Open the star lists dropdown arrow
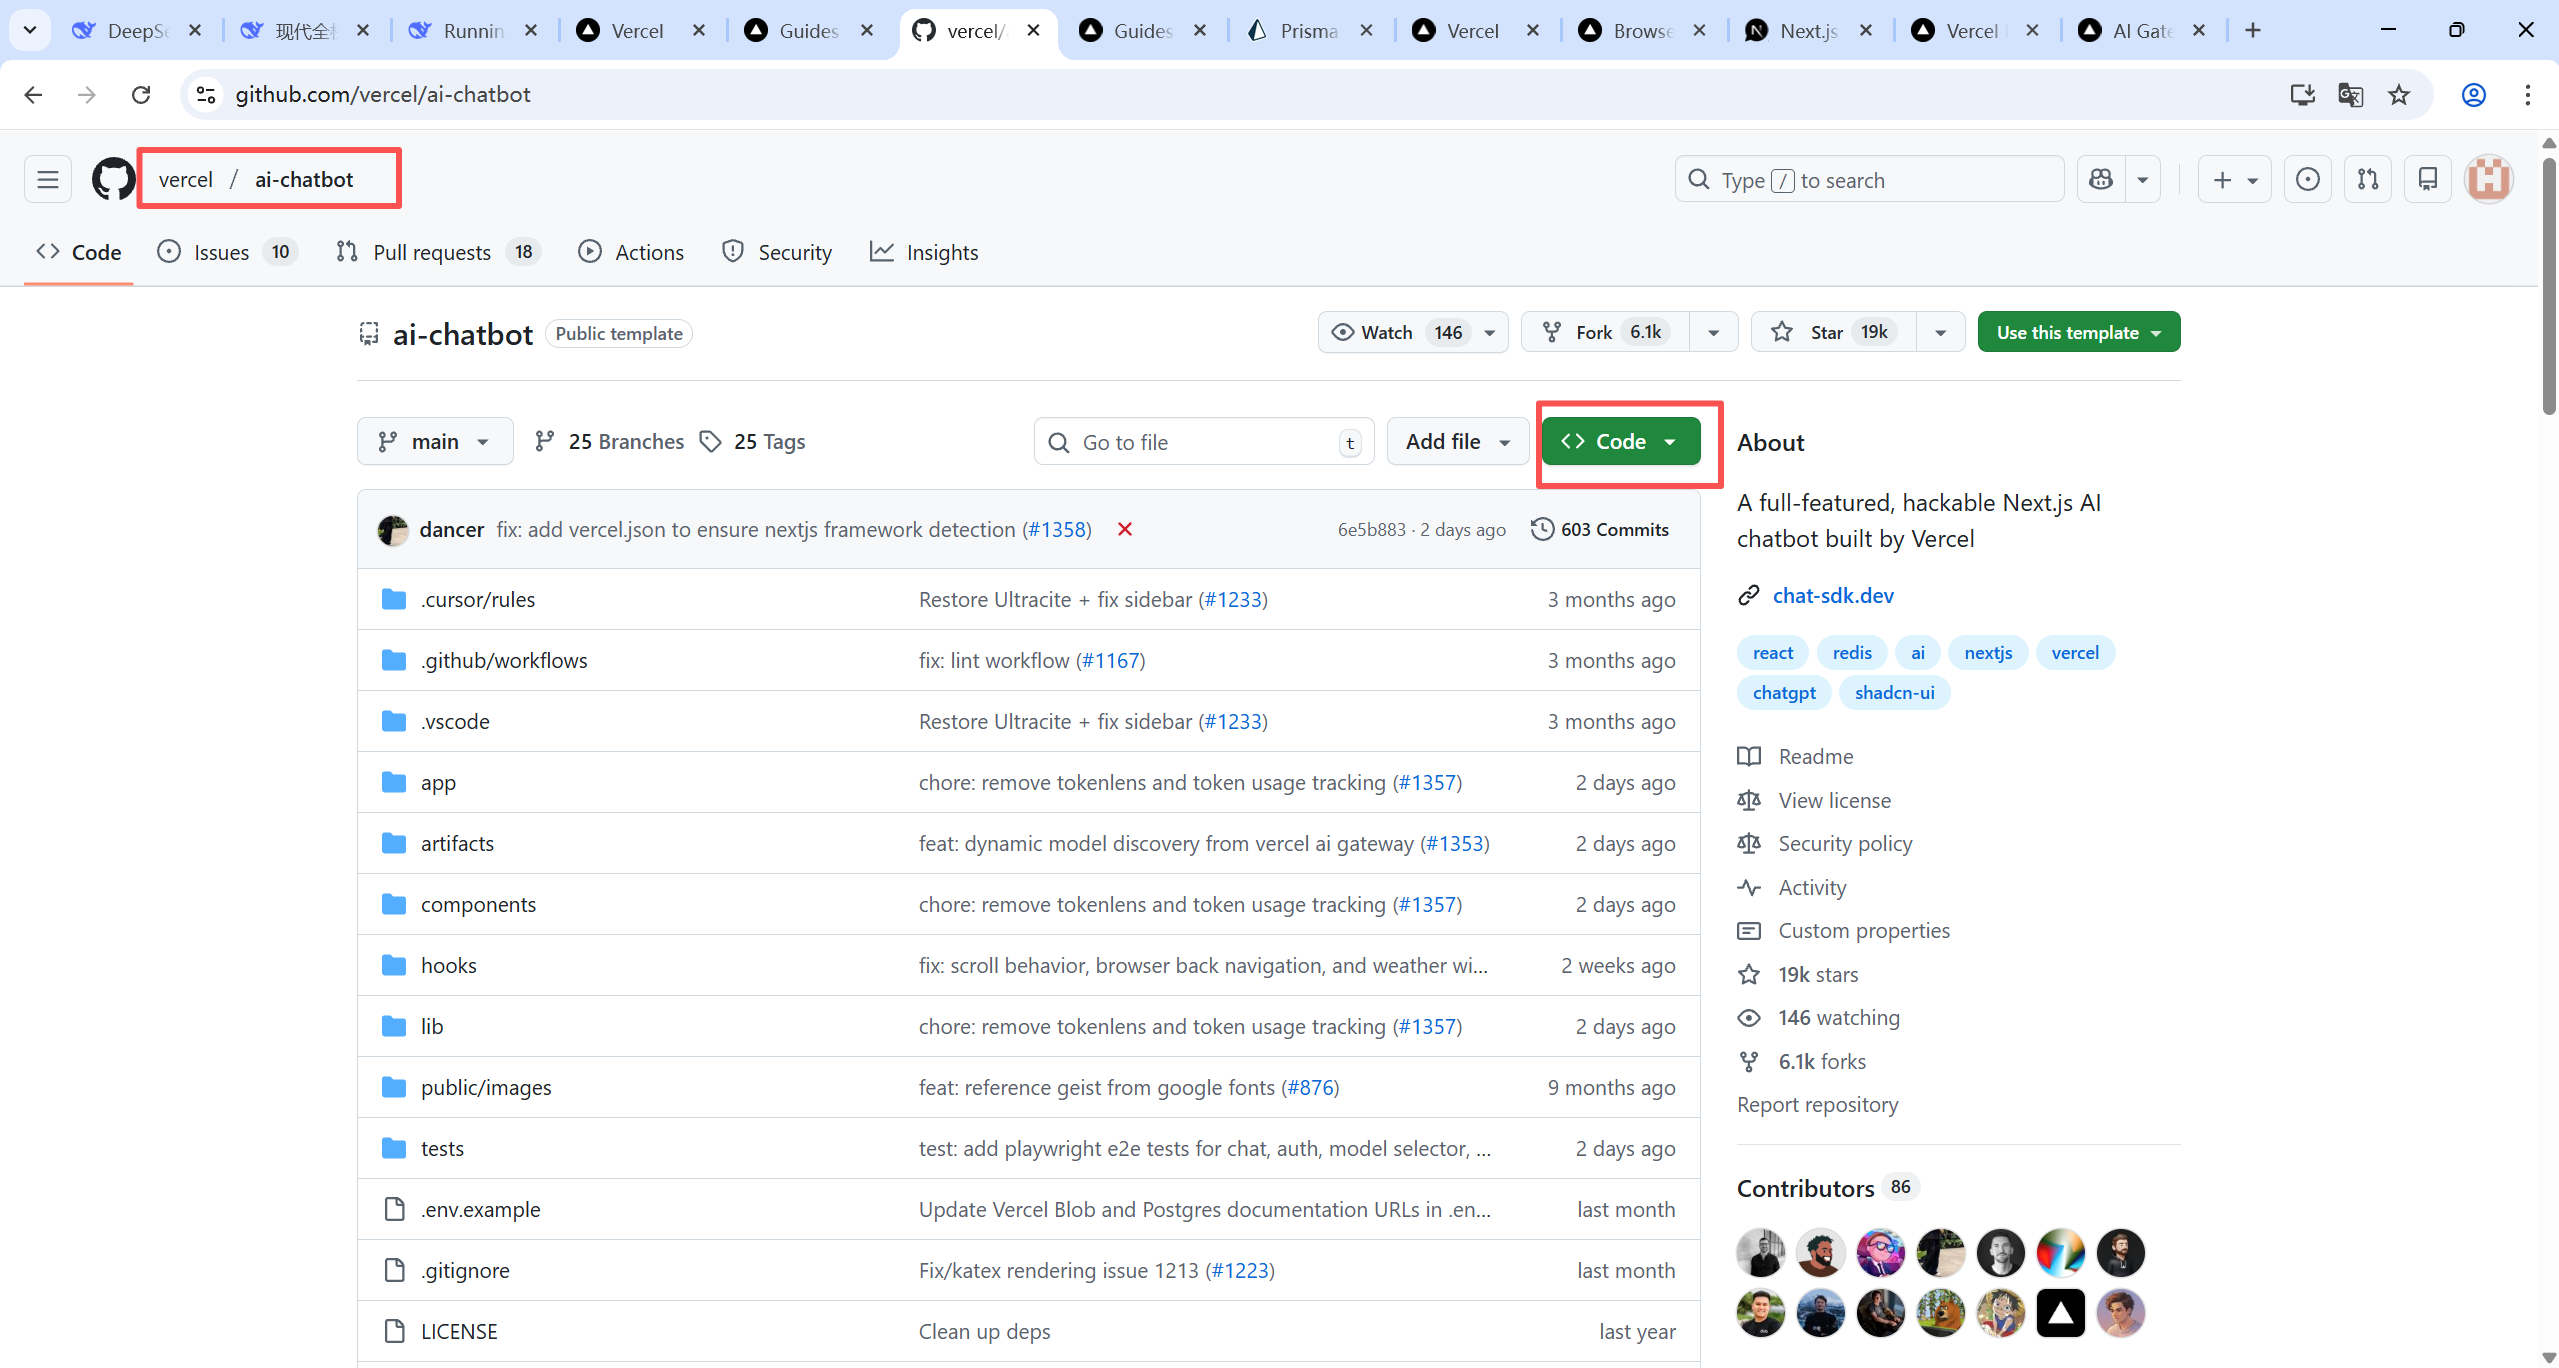Image resolution: width=2559 pixels, height=1368 pixels. pyautogui.click(x=1941, y=332)
